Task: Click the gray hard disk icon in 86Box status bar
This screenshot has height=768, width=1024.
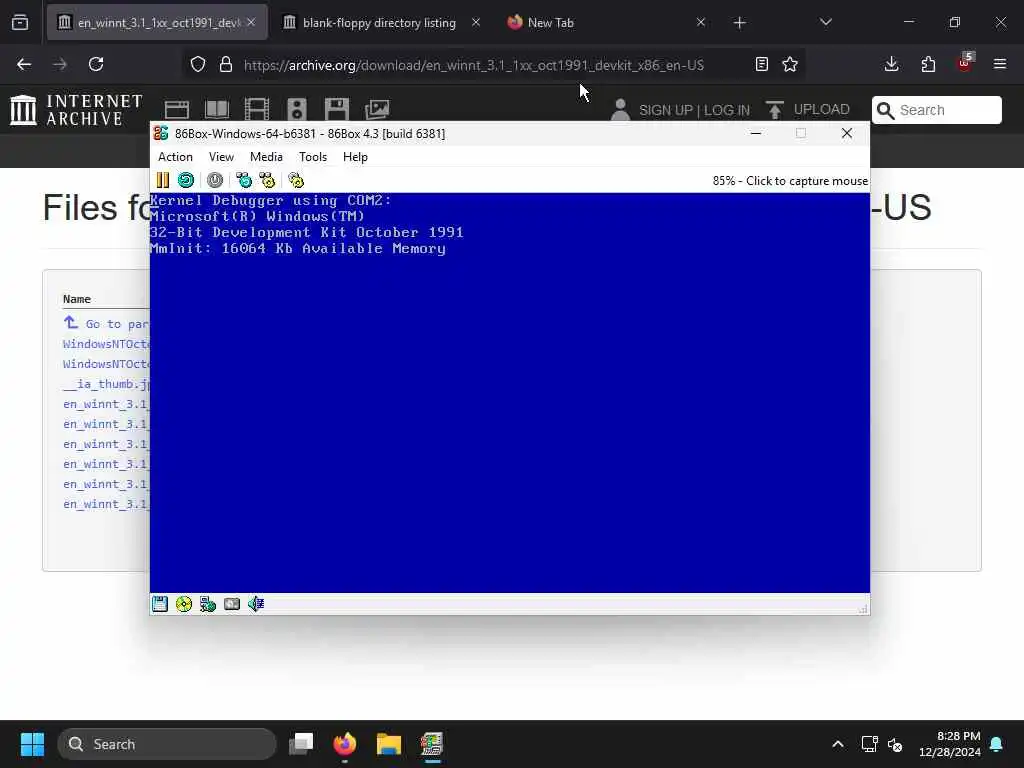Action: pyautogui.click(x=232, y=604)
